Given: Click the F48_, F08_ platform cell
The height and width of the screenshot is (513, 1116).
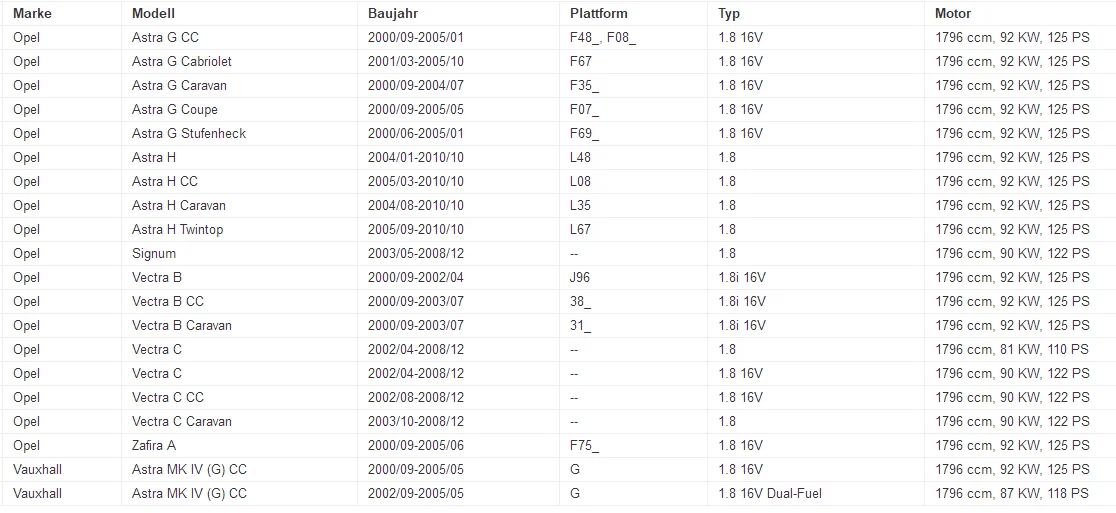Looking at the screenshot, I should 603,37.
